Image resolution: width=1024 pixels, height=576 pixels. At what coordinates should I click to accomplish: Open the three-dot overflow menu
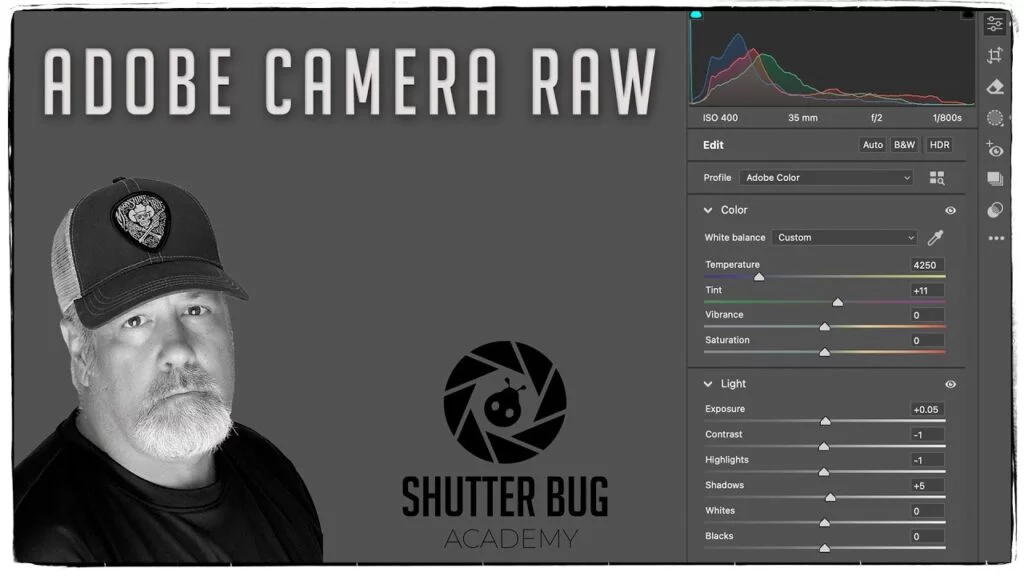click(x=995, y=238)
